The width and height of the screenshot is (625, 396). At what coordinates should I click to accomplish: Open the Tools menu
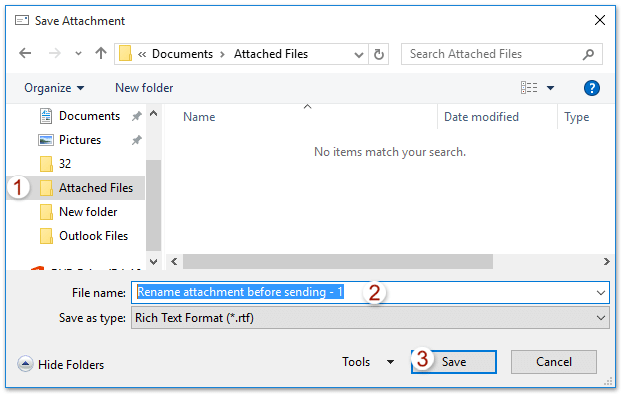click(368, 362)
